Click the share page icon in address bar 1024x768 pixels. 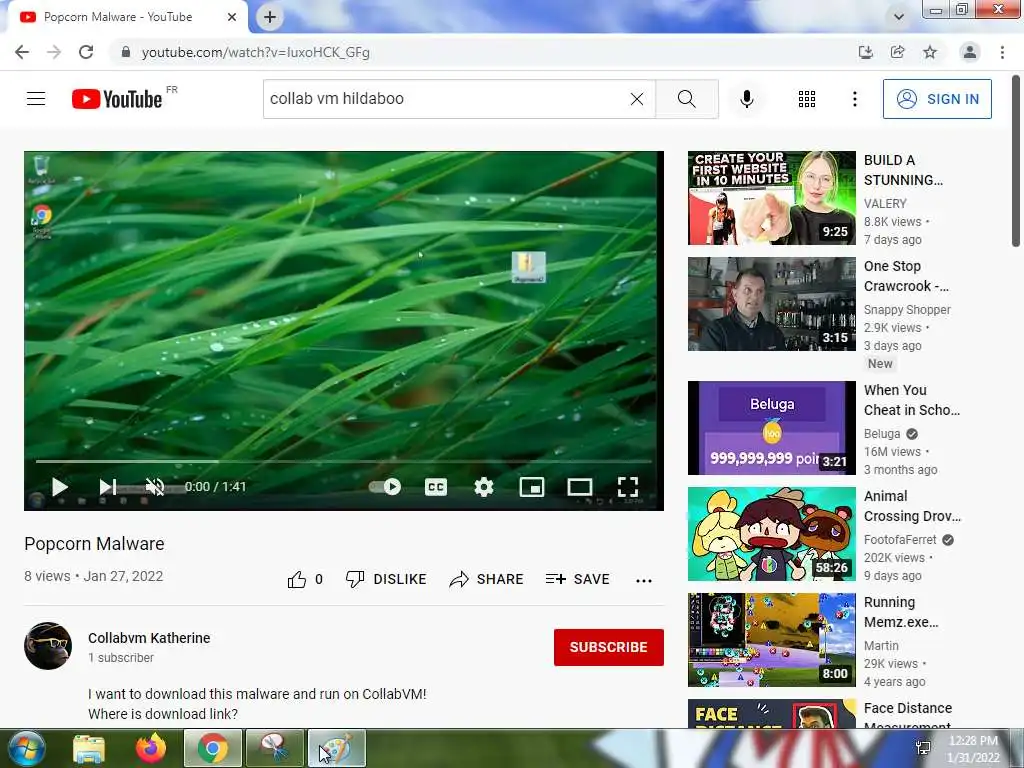pyautogui.click(x=898, y=52)
